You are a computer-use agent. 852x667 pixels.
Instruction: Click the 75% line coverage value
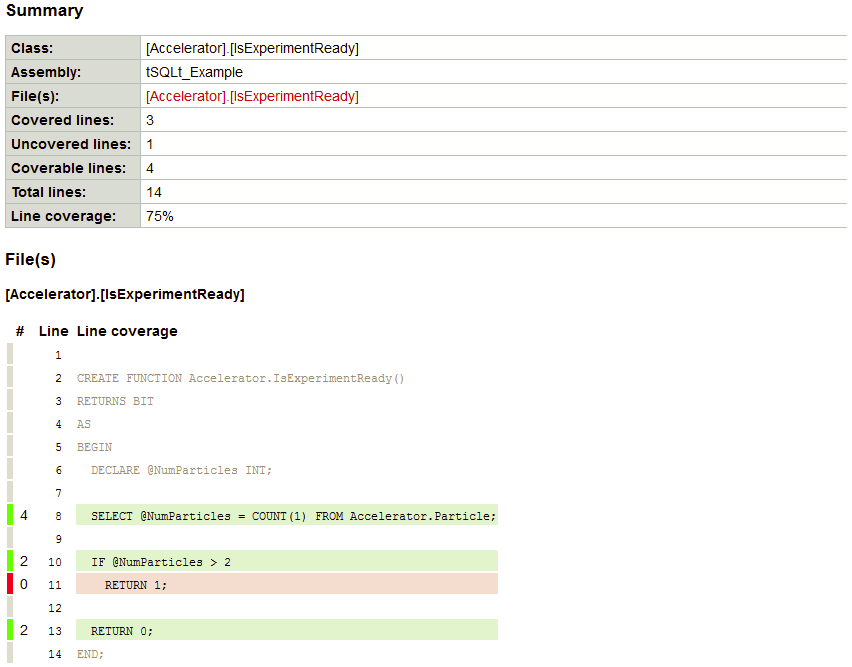click(160, 216)
